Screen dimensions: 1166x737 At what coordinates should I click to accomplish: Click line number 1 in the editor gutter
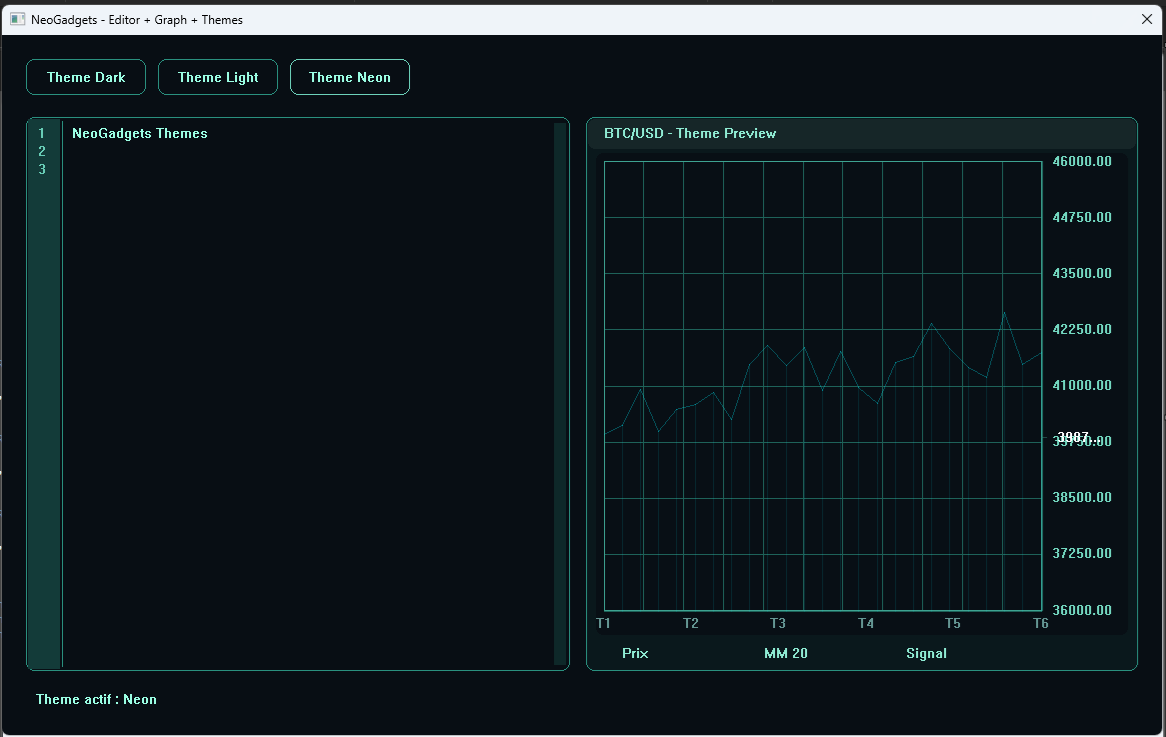click(x=42, y=134)
